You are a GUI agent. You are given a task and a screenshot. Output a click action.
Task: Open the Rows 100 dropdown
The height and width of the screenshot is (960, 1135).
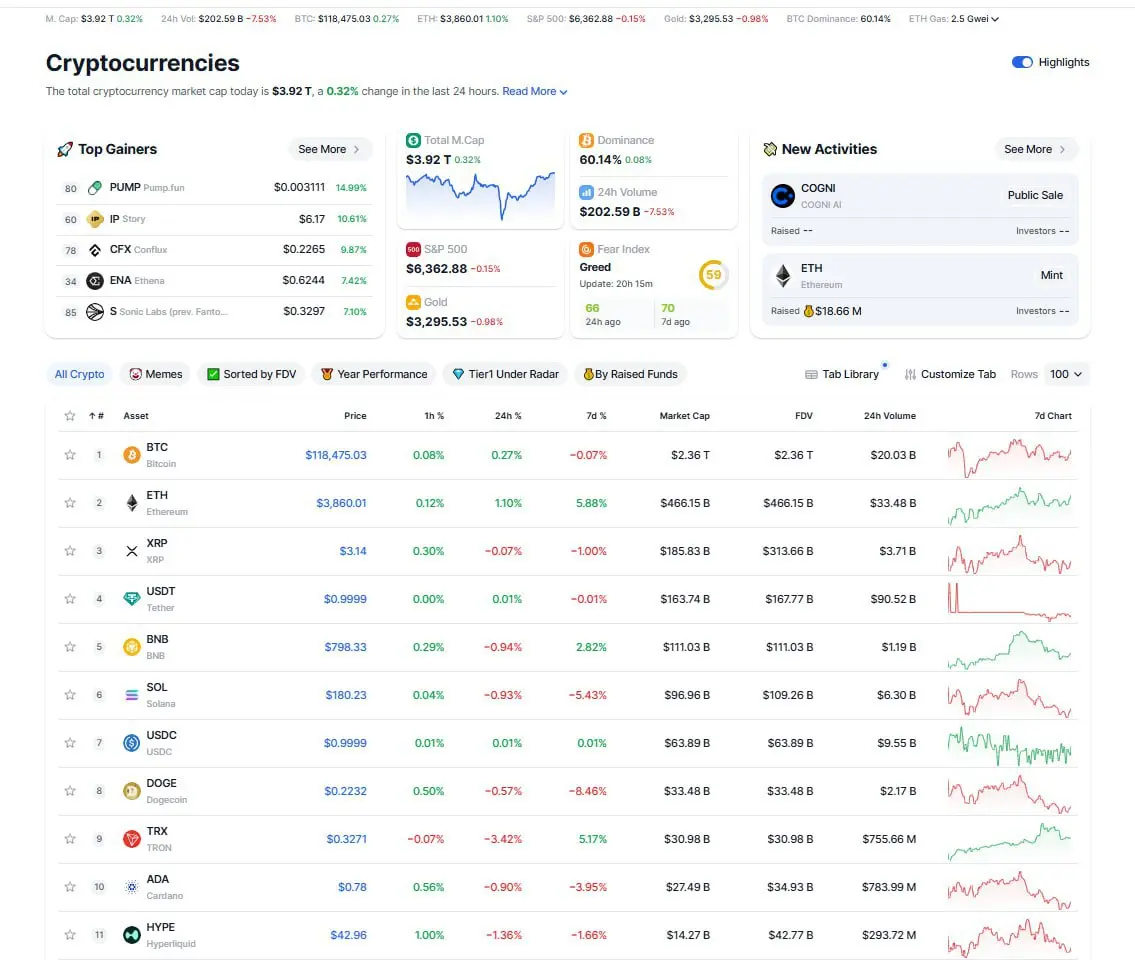tap(1066, 374)
